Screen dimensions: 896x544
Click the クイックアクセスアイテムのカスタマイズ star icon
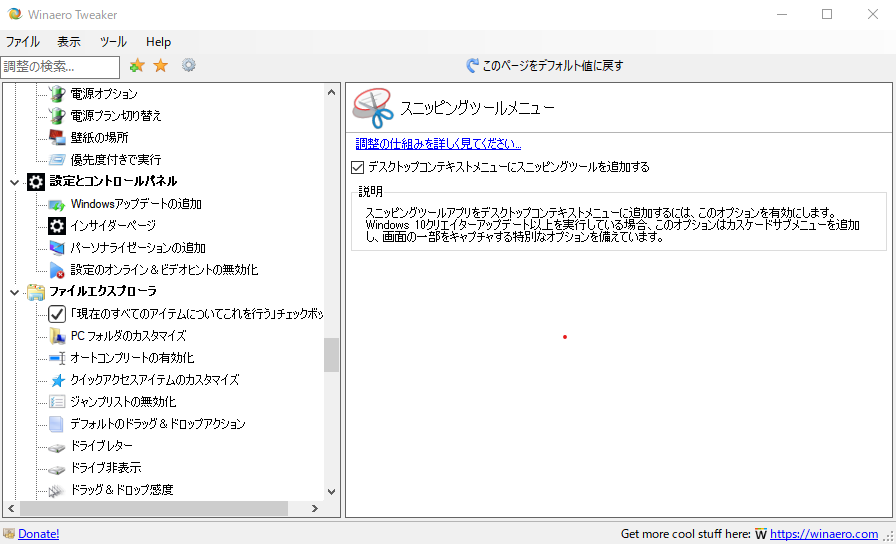pyautogui.click(x=57, y=380)
